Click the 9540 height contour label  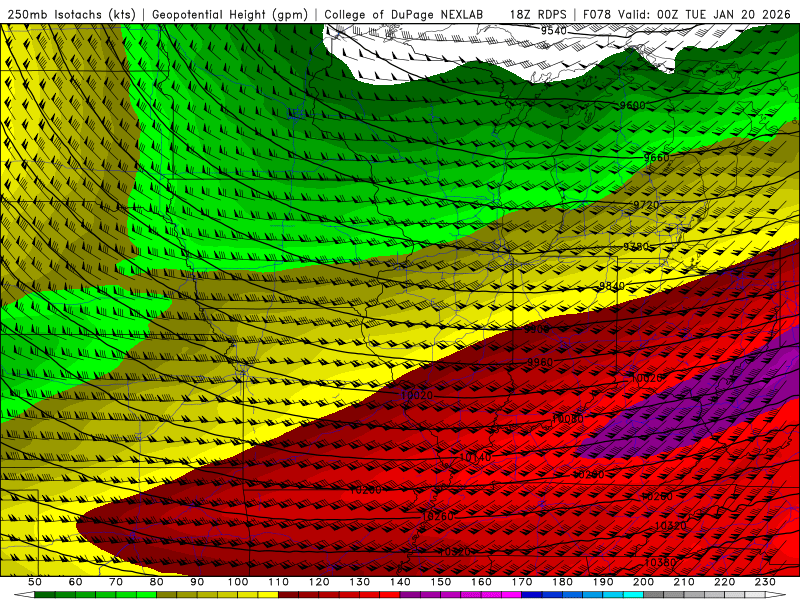(554, 31)
